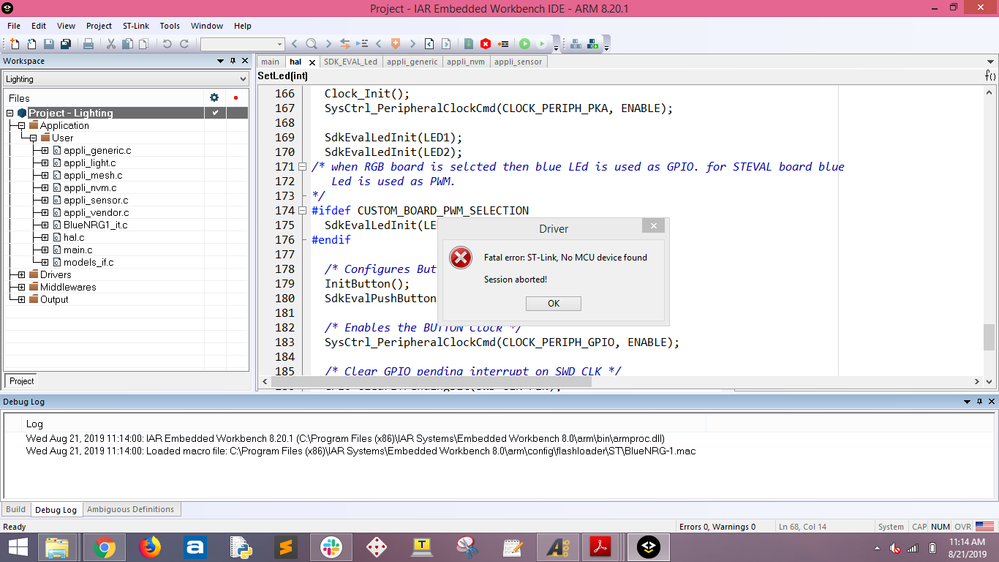Click the Print toolbar icon
The image size is (999, 562).
click(88, 44)
